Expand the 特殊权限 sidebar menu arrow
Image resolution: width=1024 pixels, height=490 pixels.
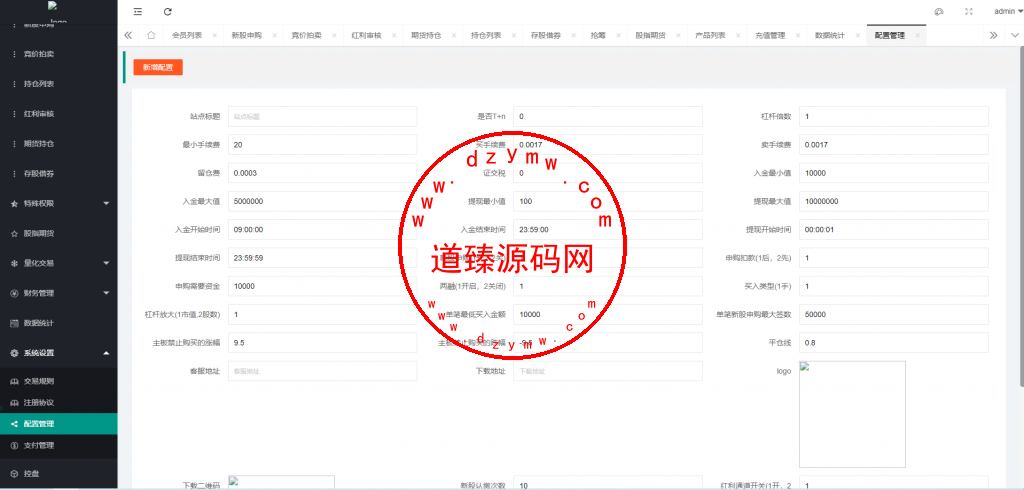(x=106, y=203)
